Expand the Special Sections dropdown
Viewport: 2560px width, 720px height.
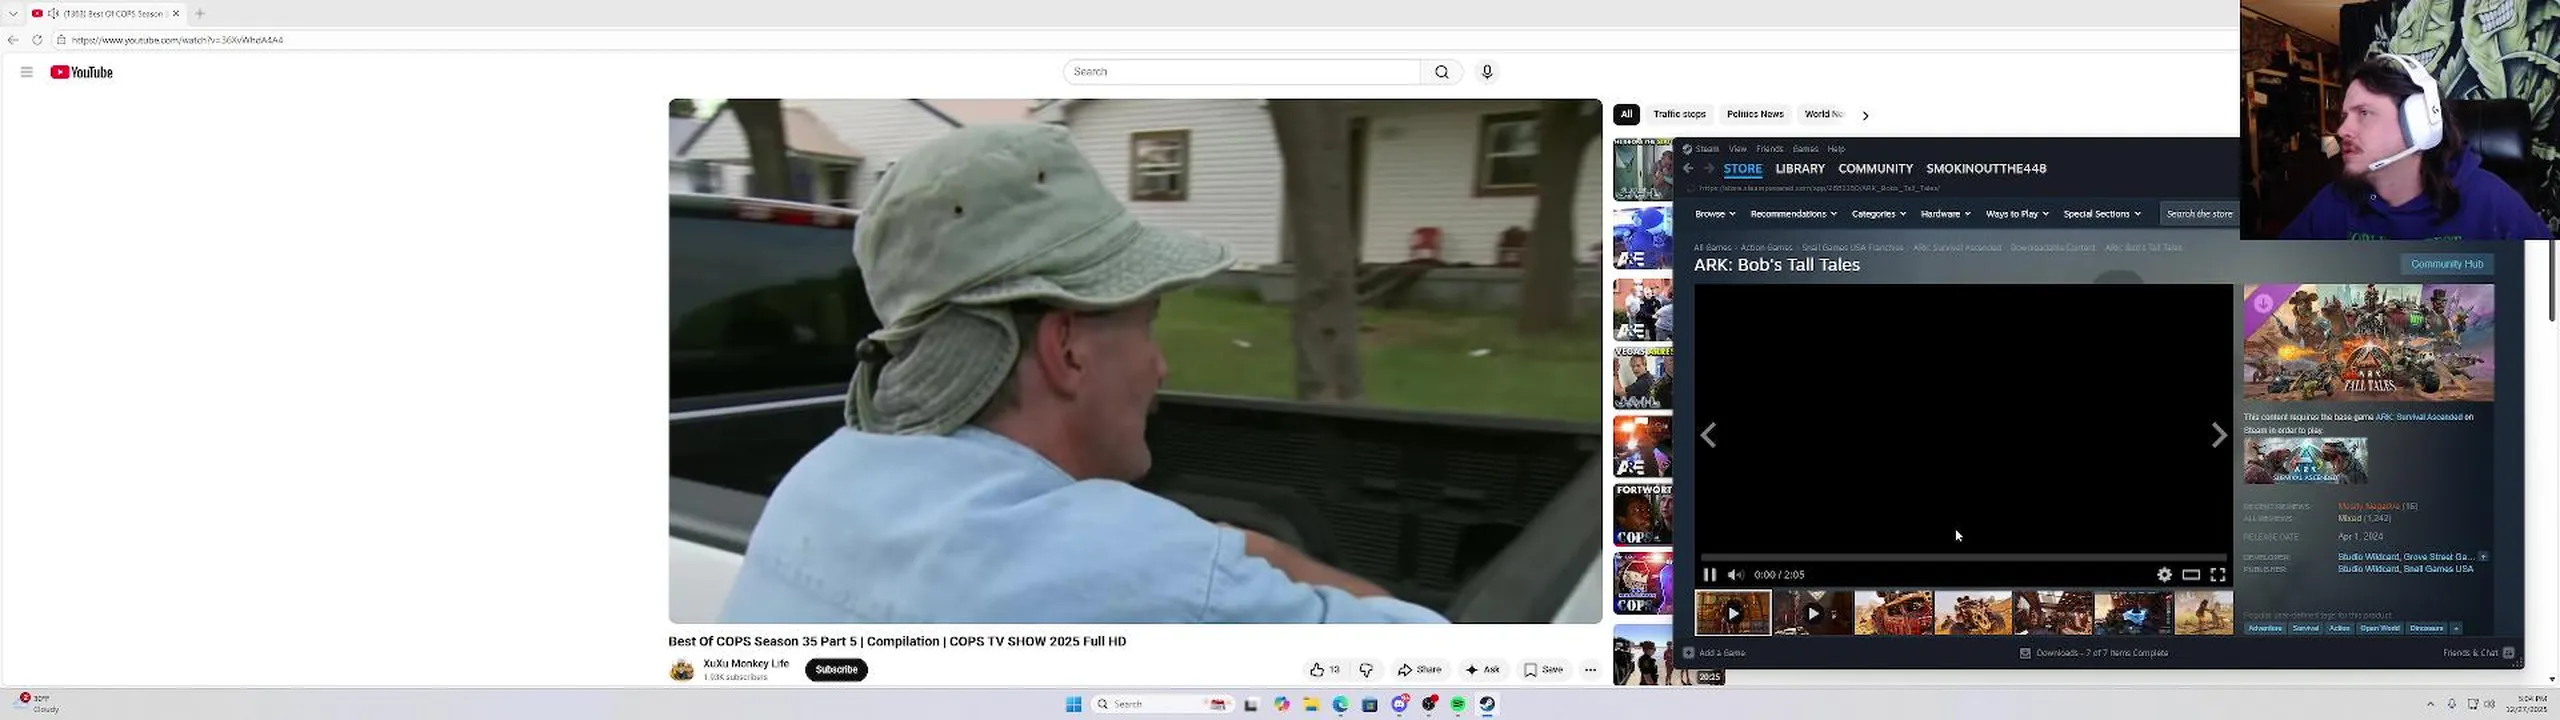[2102, 214]
